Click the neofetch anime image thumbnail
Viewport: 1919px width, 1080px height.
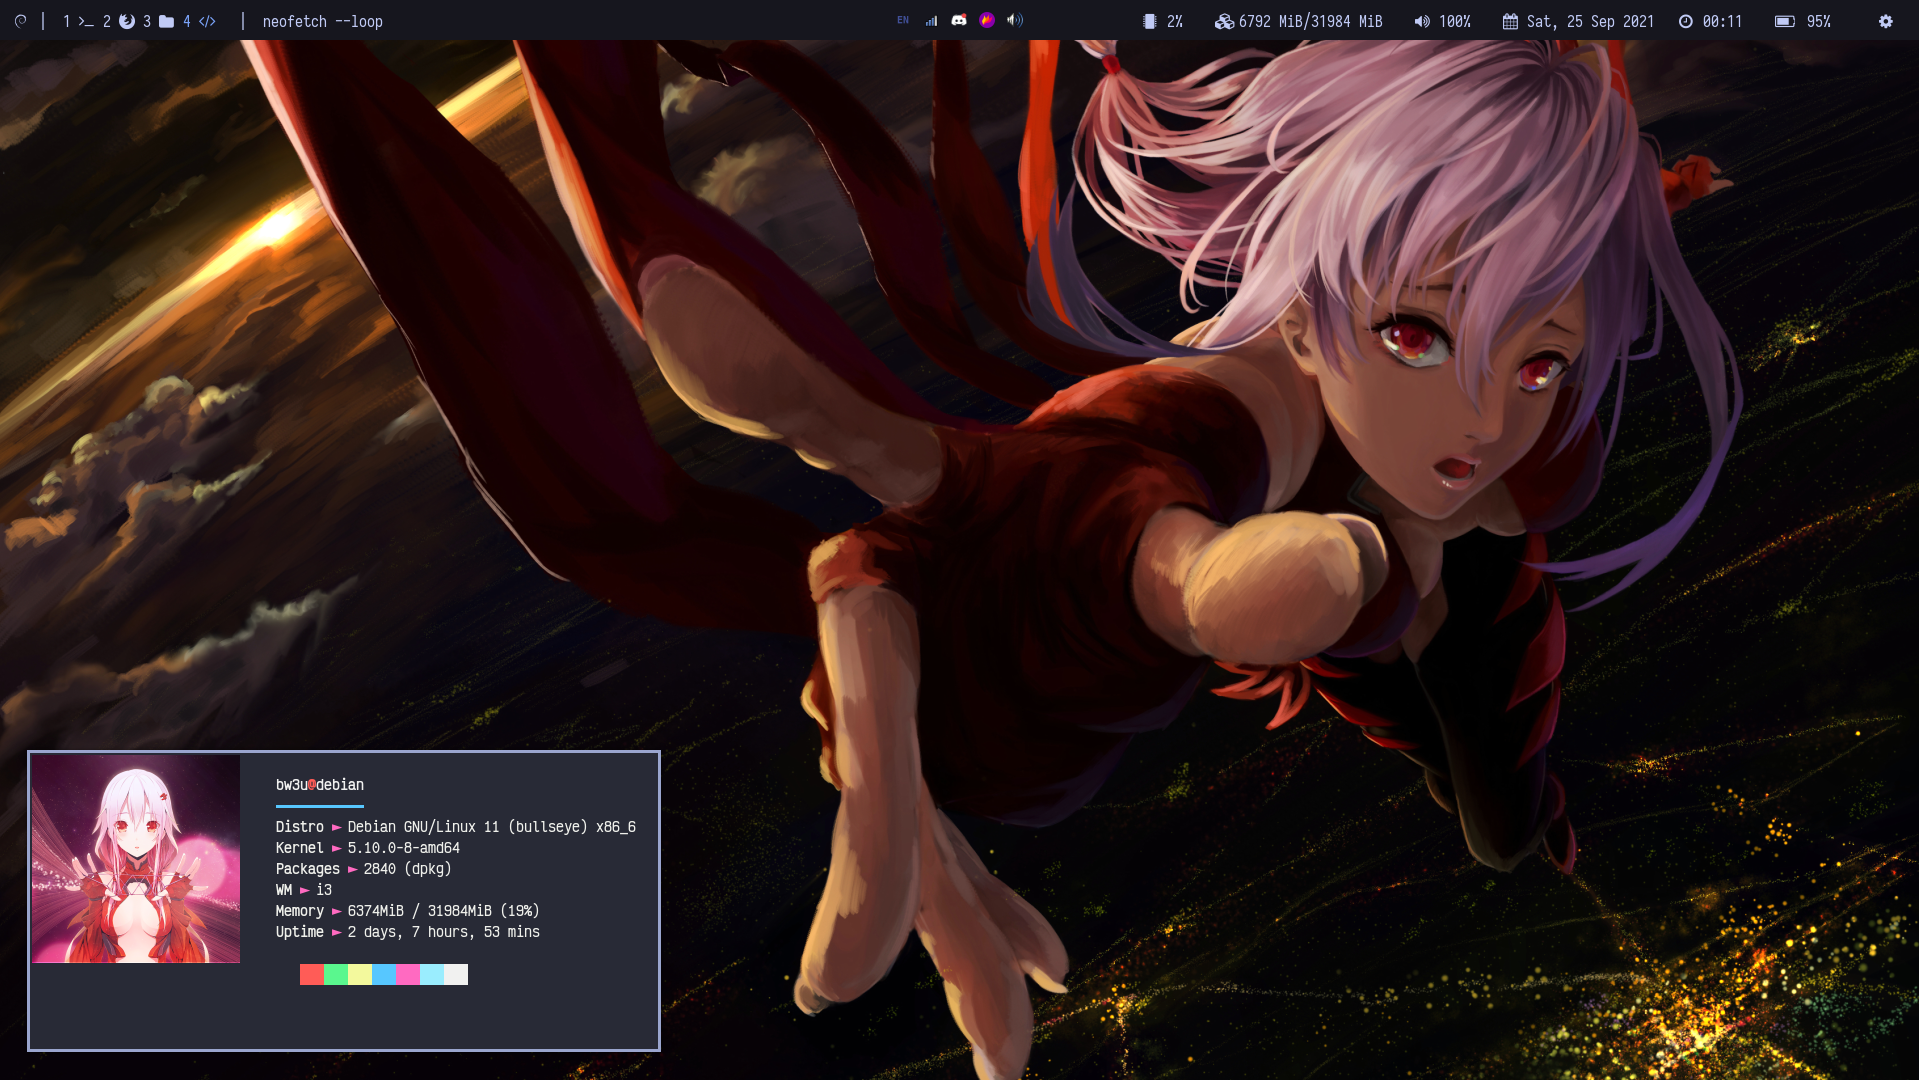pos(136,859)
